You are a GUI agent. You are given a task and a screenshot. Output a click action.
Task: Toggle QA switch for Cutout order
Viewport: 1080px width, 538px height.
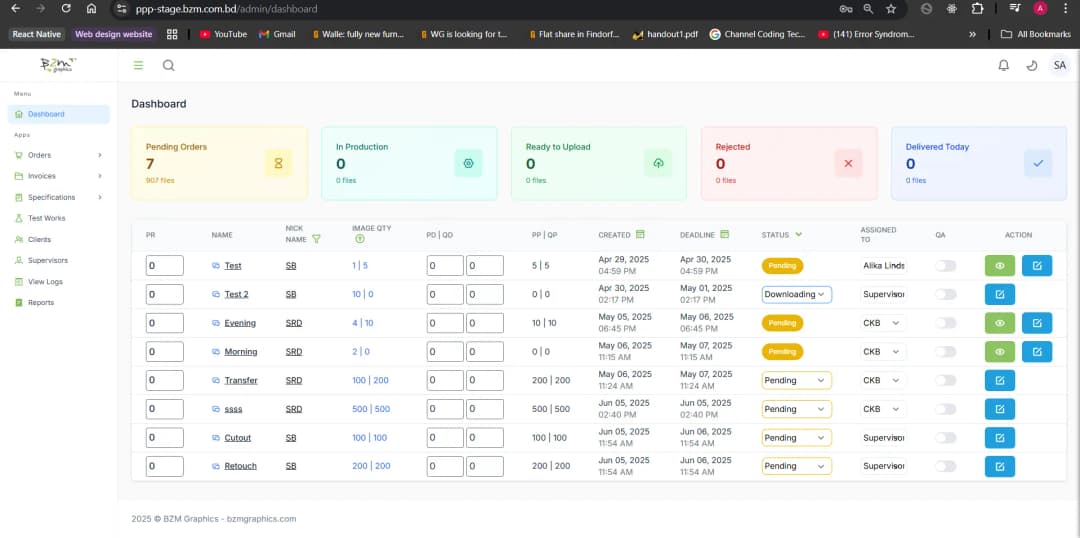click(945, 437)
